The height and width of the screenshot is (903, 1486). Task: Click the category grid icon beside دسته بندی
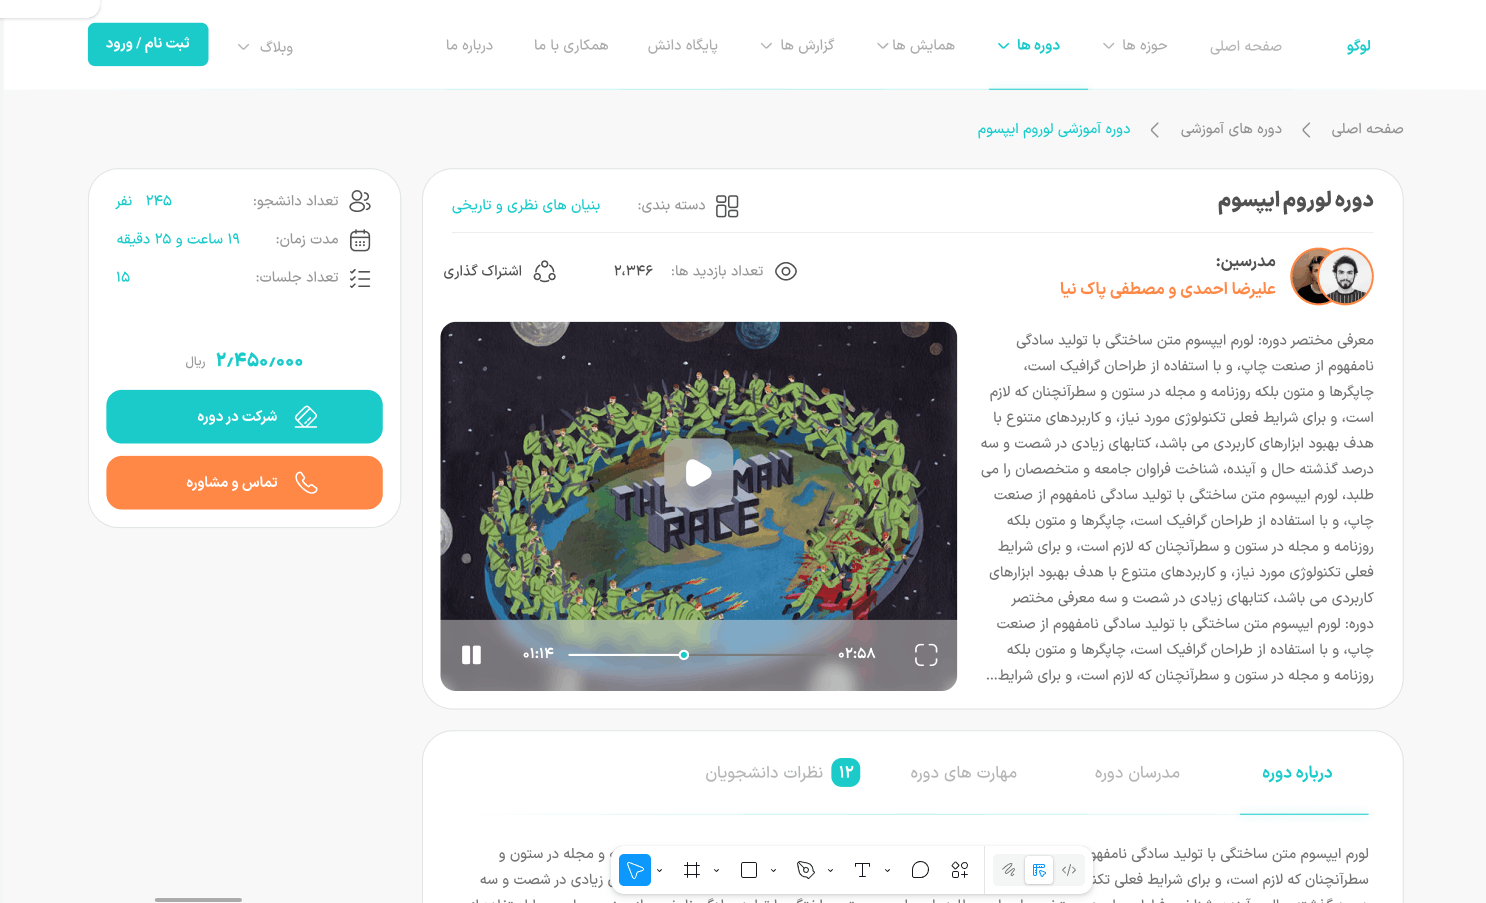[x=727, y=206]
